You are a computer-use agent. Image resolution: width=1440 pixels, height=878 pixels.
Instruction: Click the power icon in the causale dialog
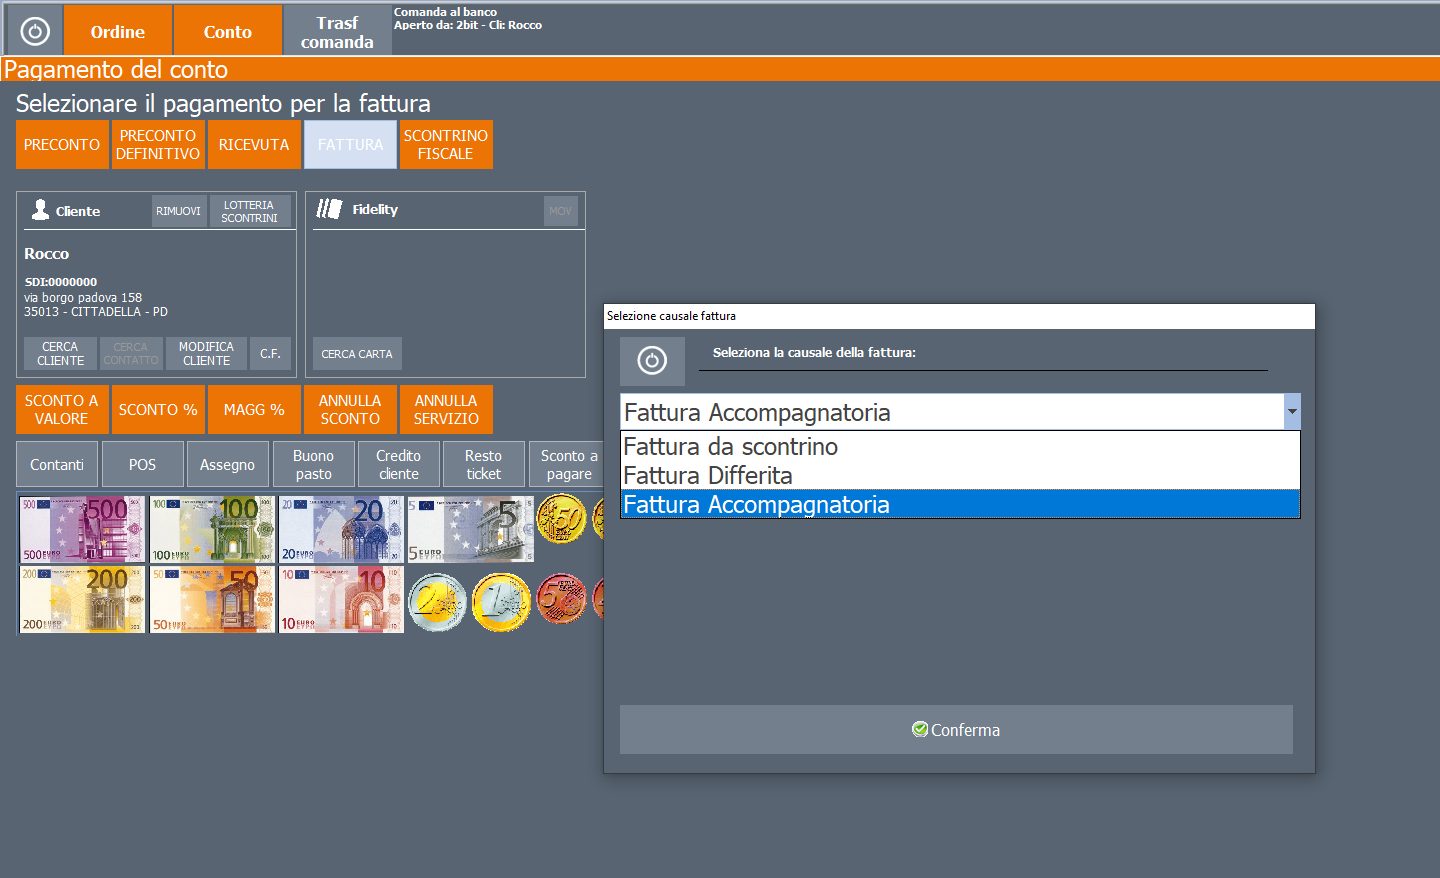tap(652, 361)
